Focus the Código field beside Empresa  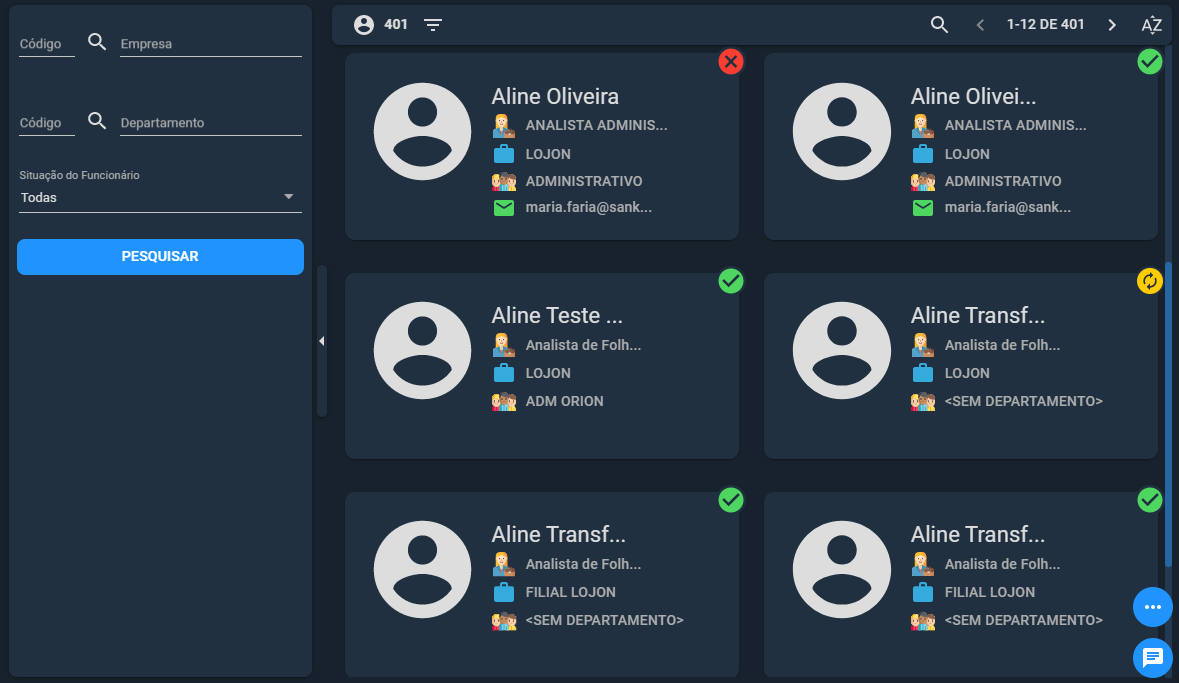pyautogui.click(x=47, y=44)
